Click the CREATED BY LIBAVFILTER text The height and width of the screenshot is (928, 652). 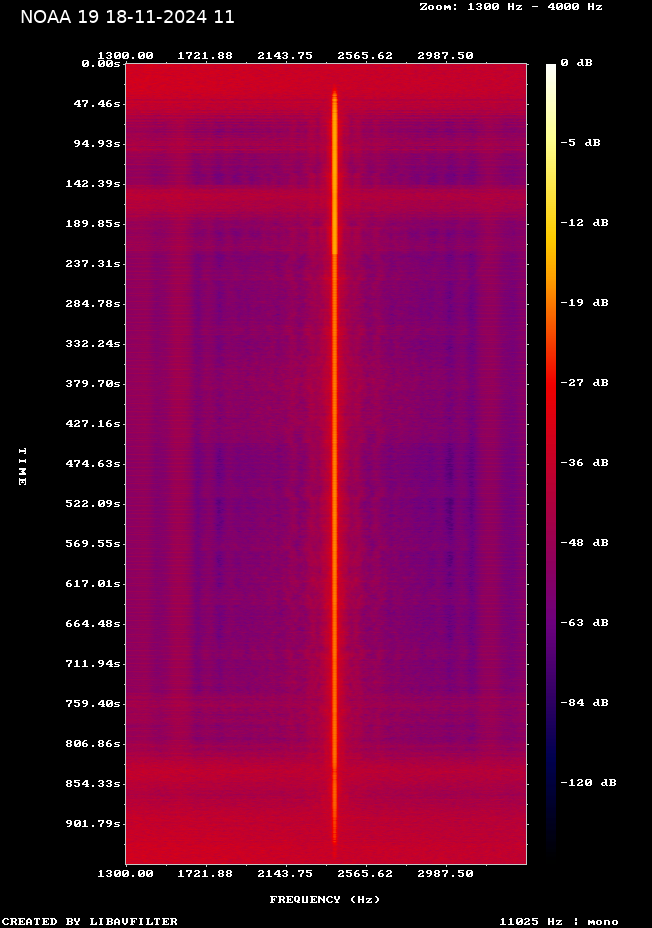click(89, 921)
